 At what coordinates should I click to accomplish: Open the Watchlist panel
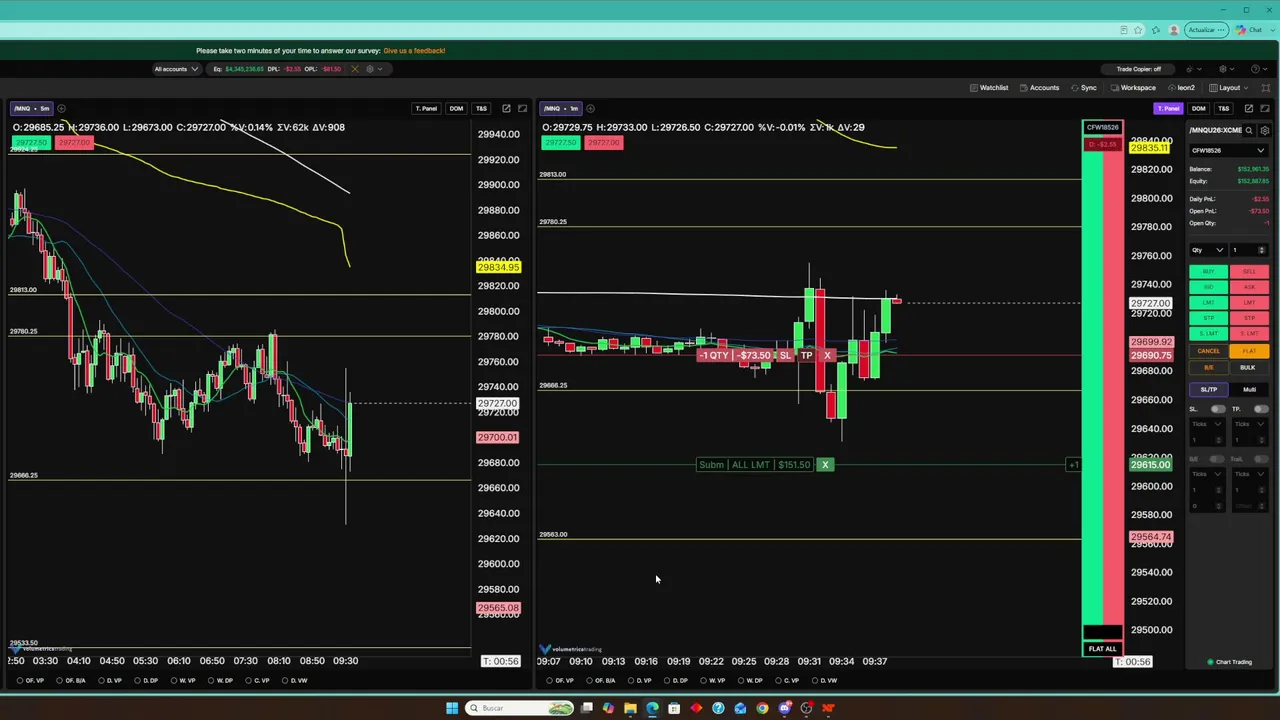pos(988,88)
